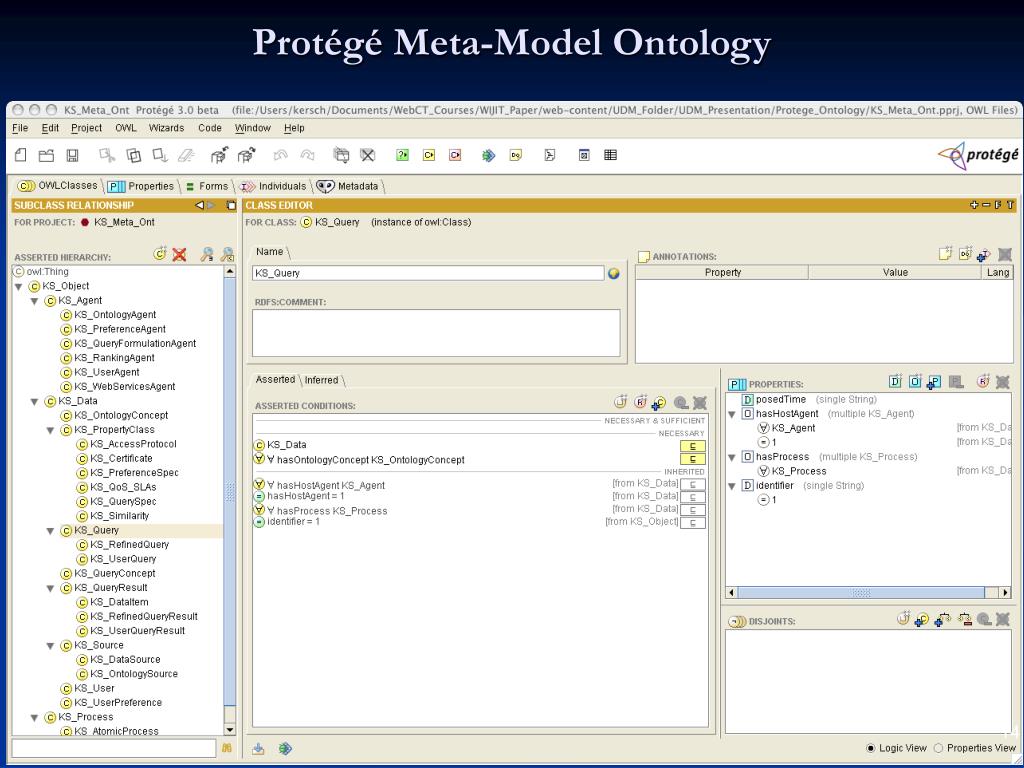Click the first icon in the Disjoints toolbar
Screen dimensions: 1024x768
coord(903,618)
